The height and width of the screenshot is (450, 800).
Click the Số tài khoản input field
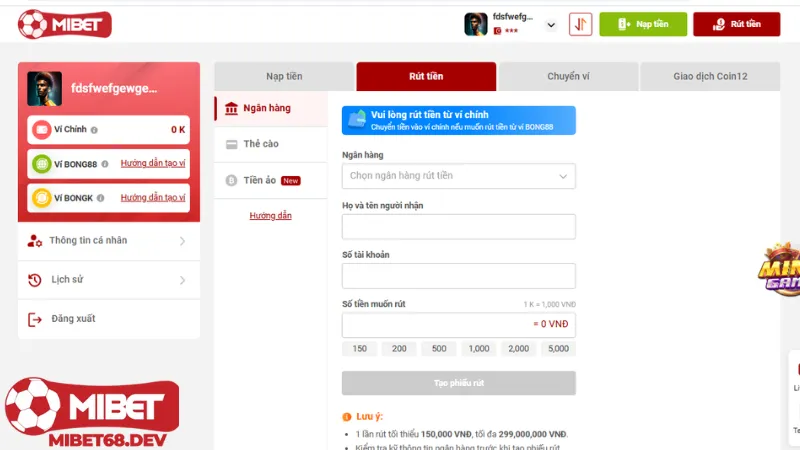[x=458, y=276]
